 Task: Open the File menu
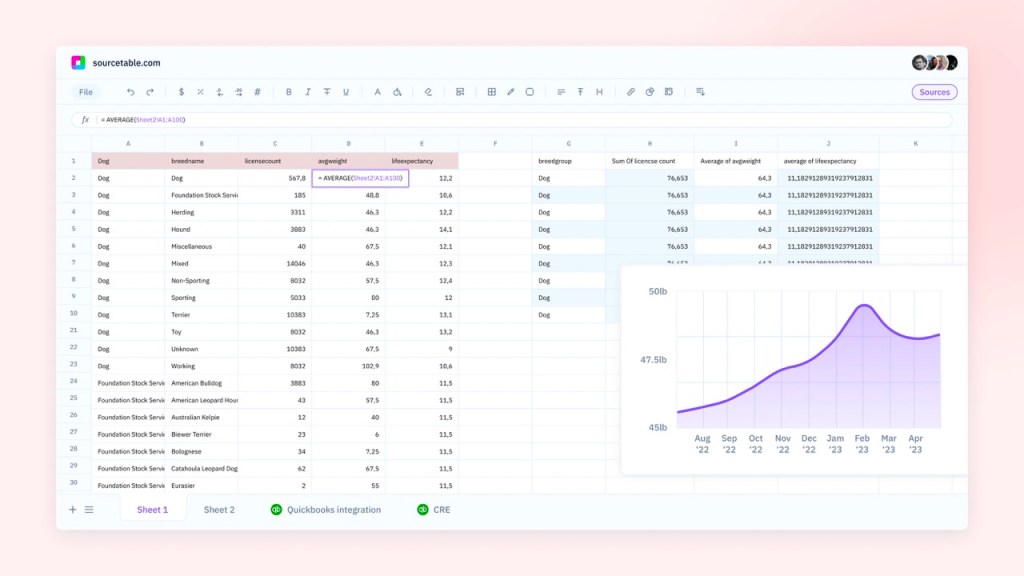[x=86, y=92]
